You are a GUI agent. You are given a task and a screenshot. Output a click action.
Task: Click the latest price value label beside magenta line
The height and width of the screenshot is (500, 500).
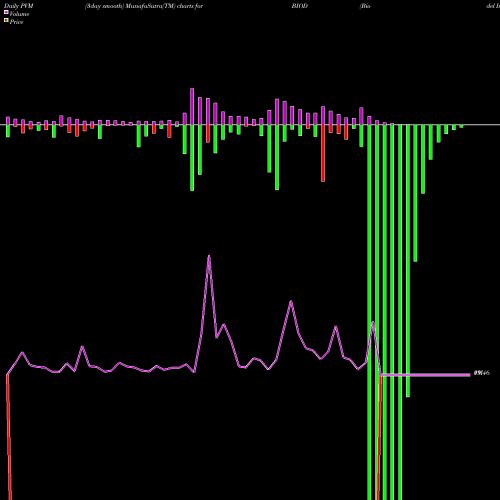coord(482,373)
